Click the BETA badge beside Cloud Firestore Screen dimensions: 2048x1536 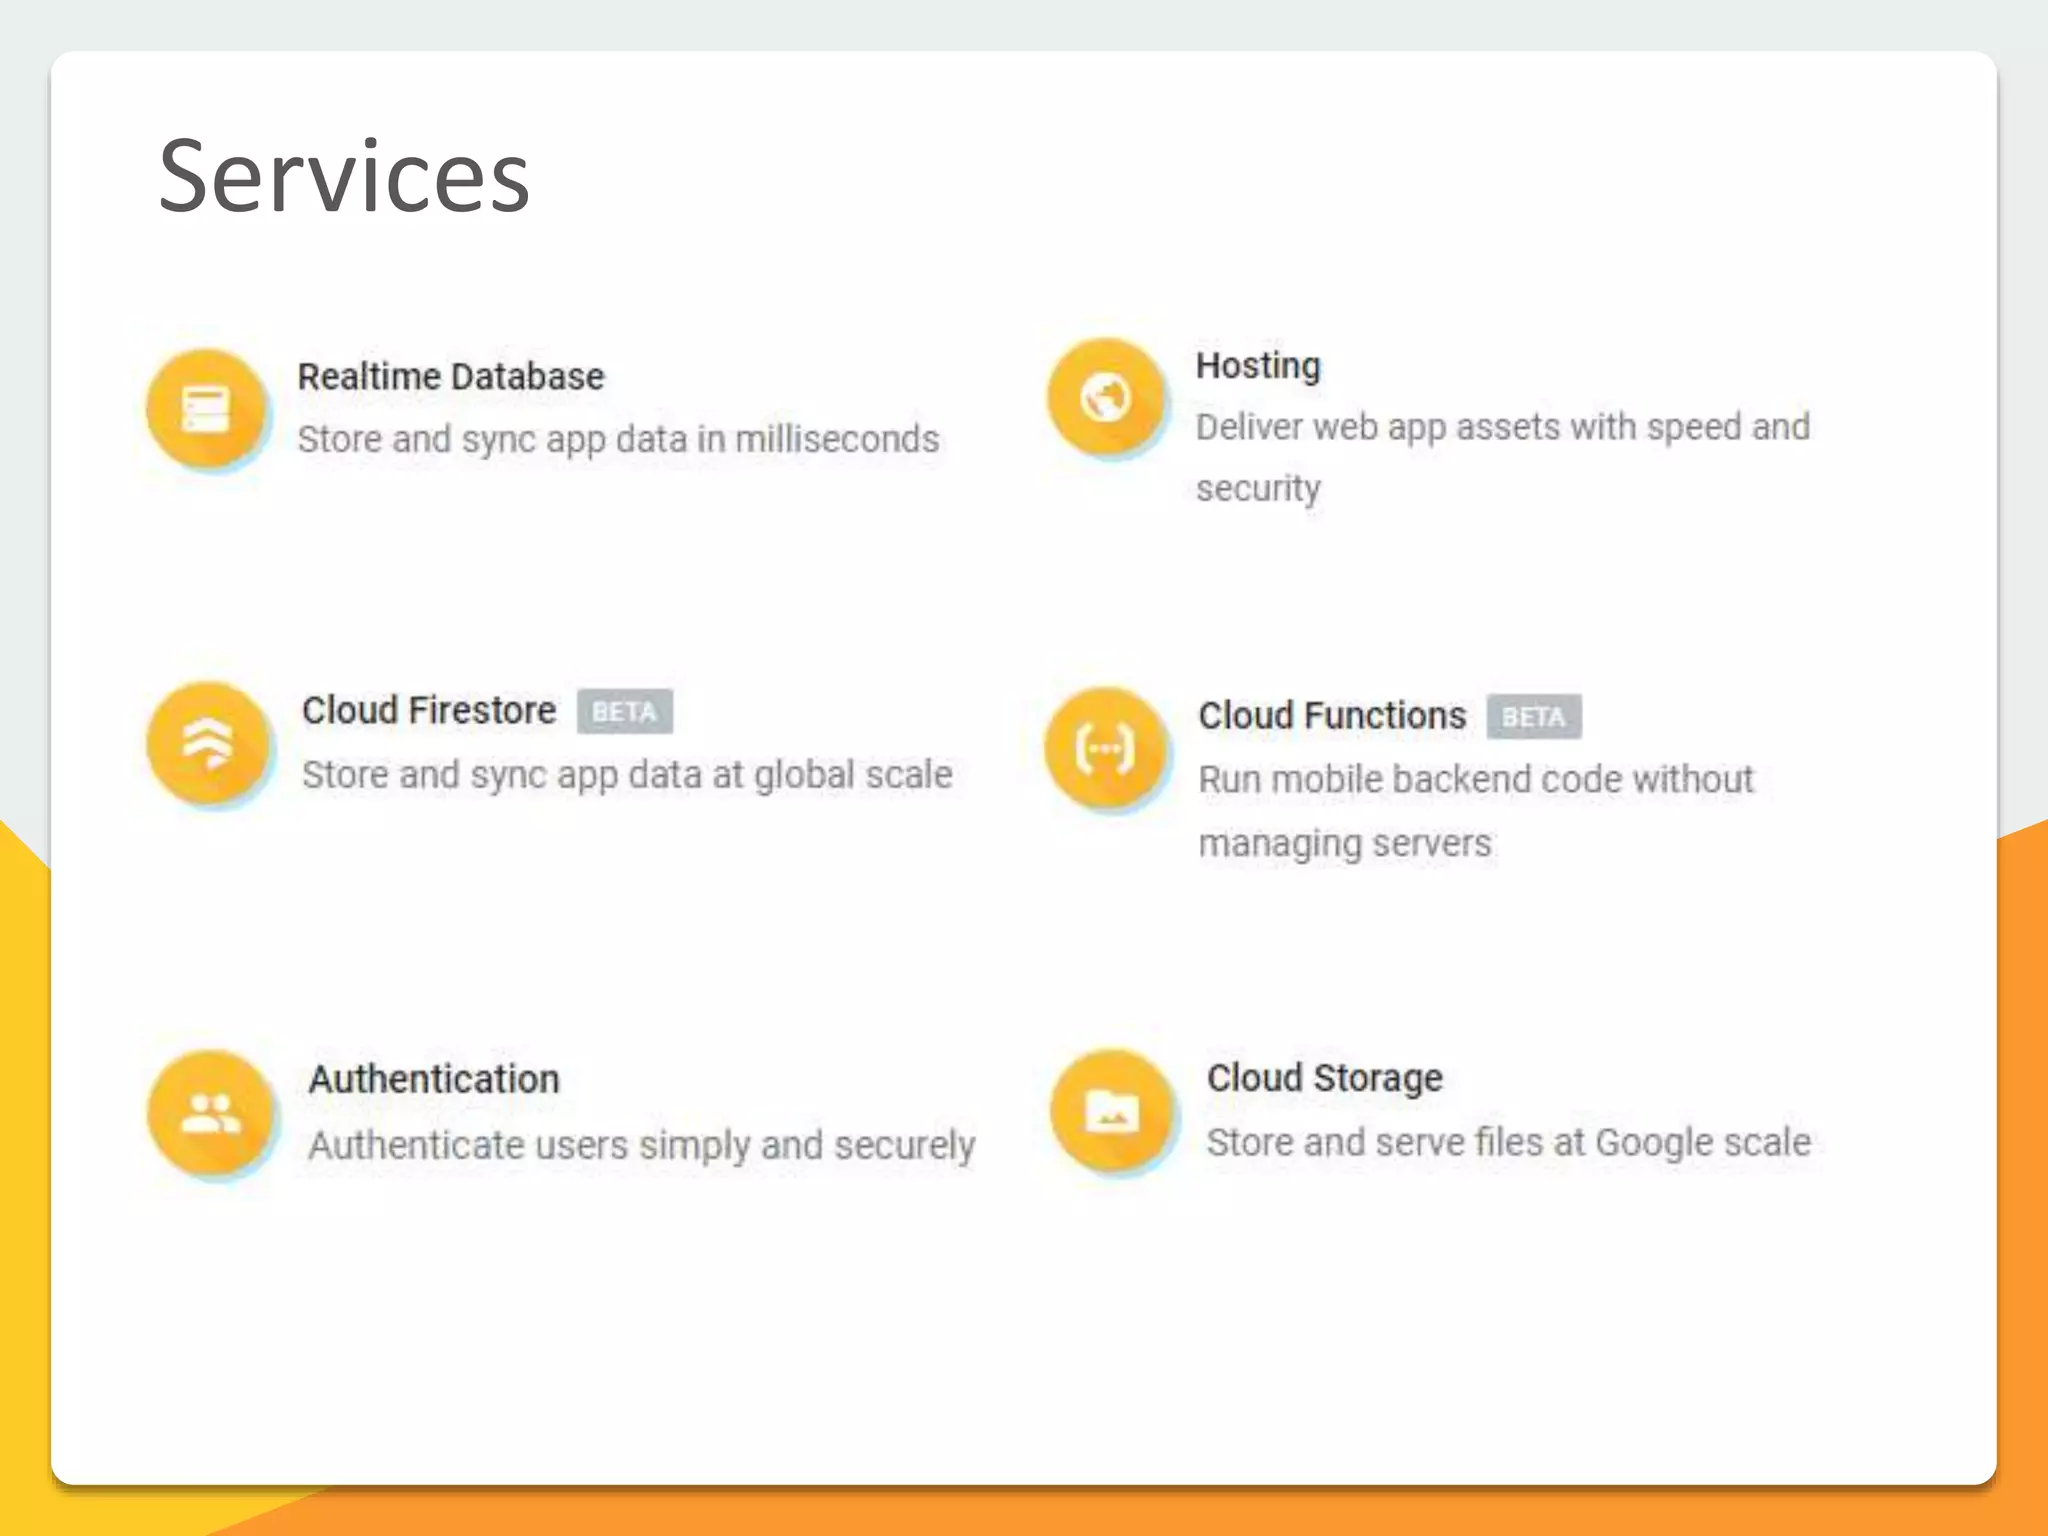pos(624,712)
